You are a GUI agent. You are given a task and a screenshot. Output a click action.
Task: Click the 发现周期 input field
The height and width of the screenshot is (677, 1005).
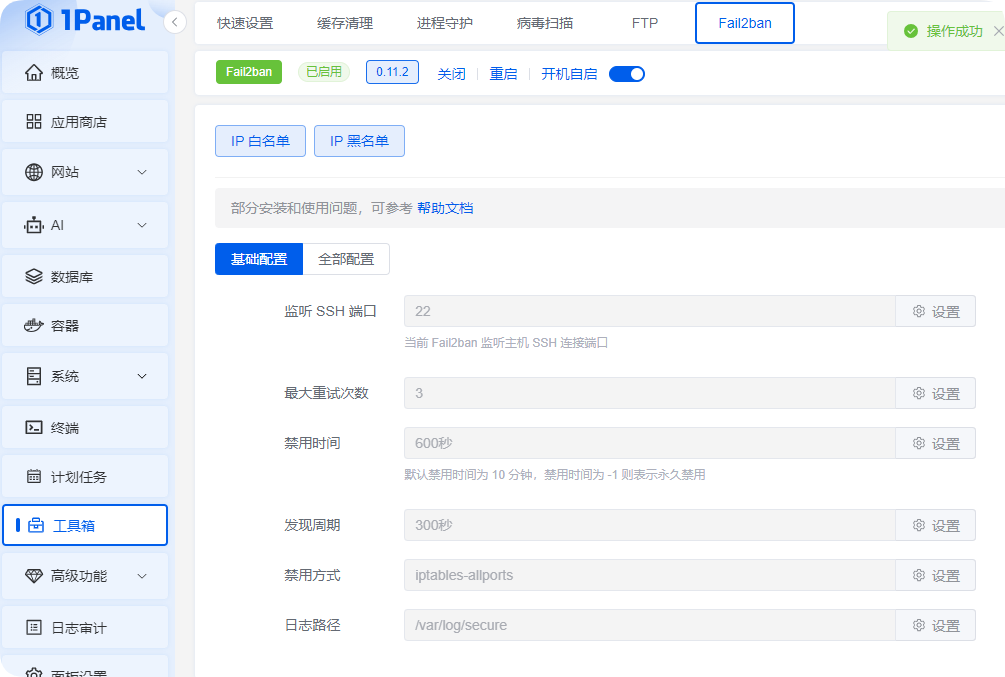(649, 525)
